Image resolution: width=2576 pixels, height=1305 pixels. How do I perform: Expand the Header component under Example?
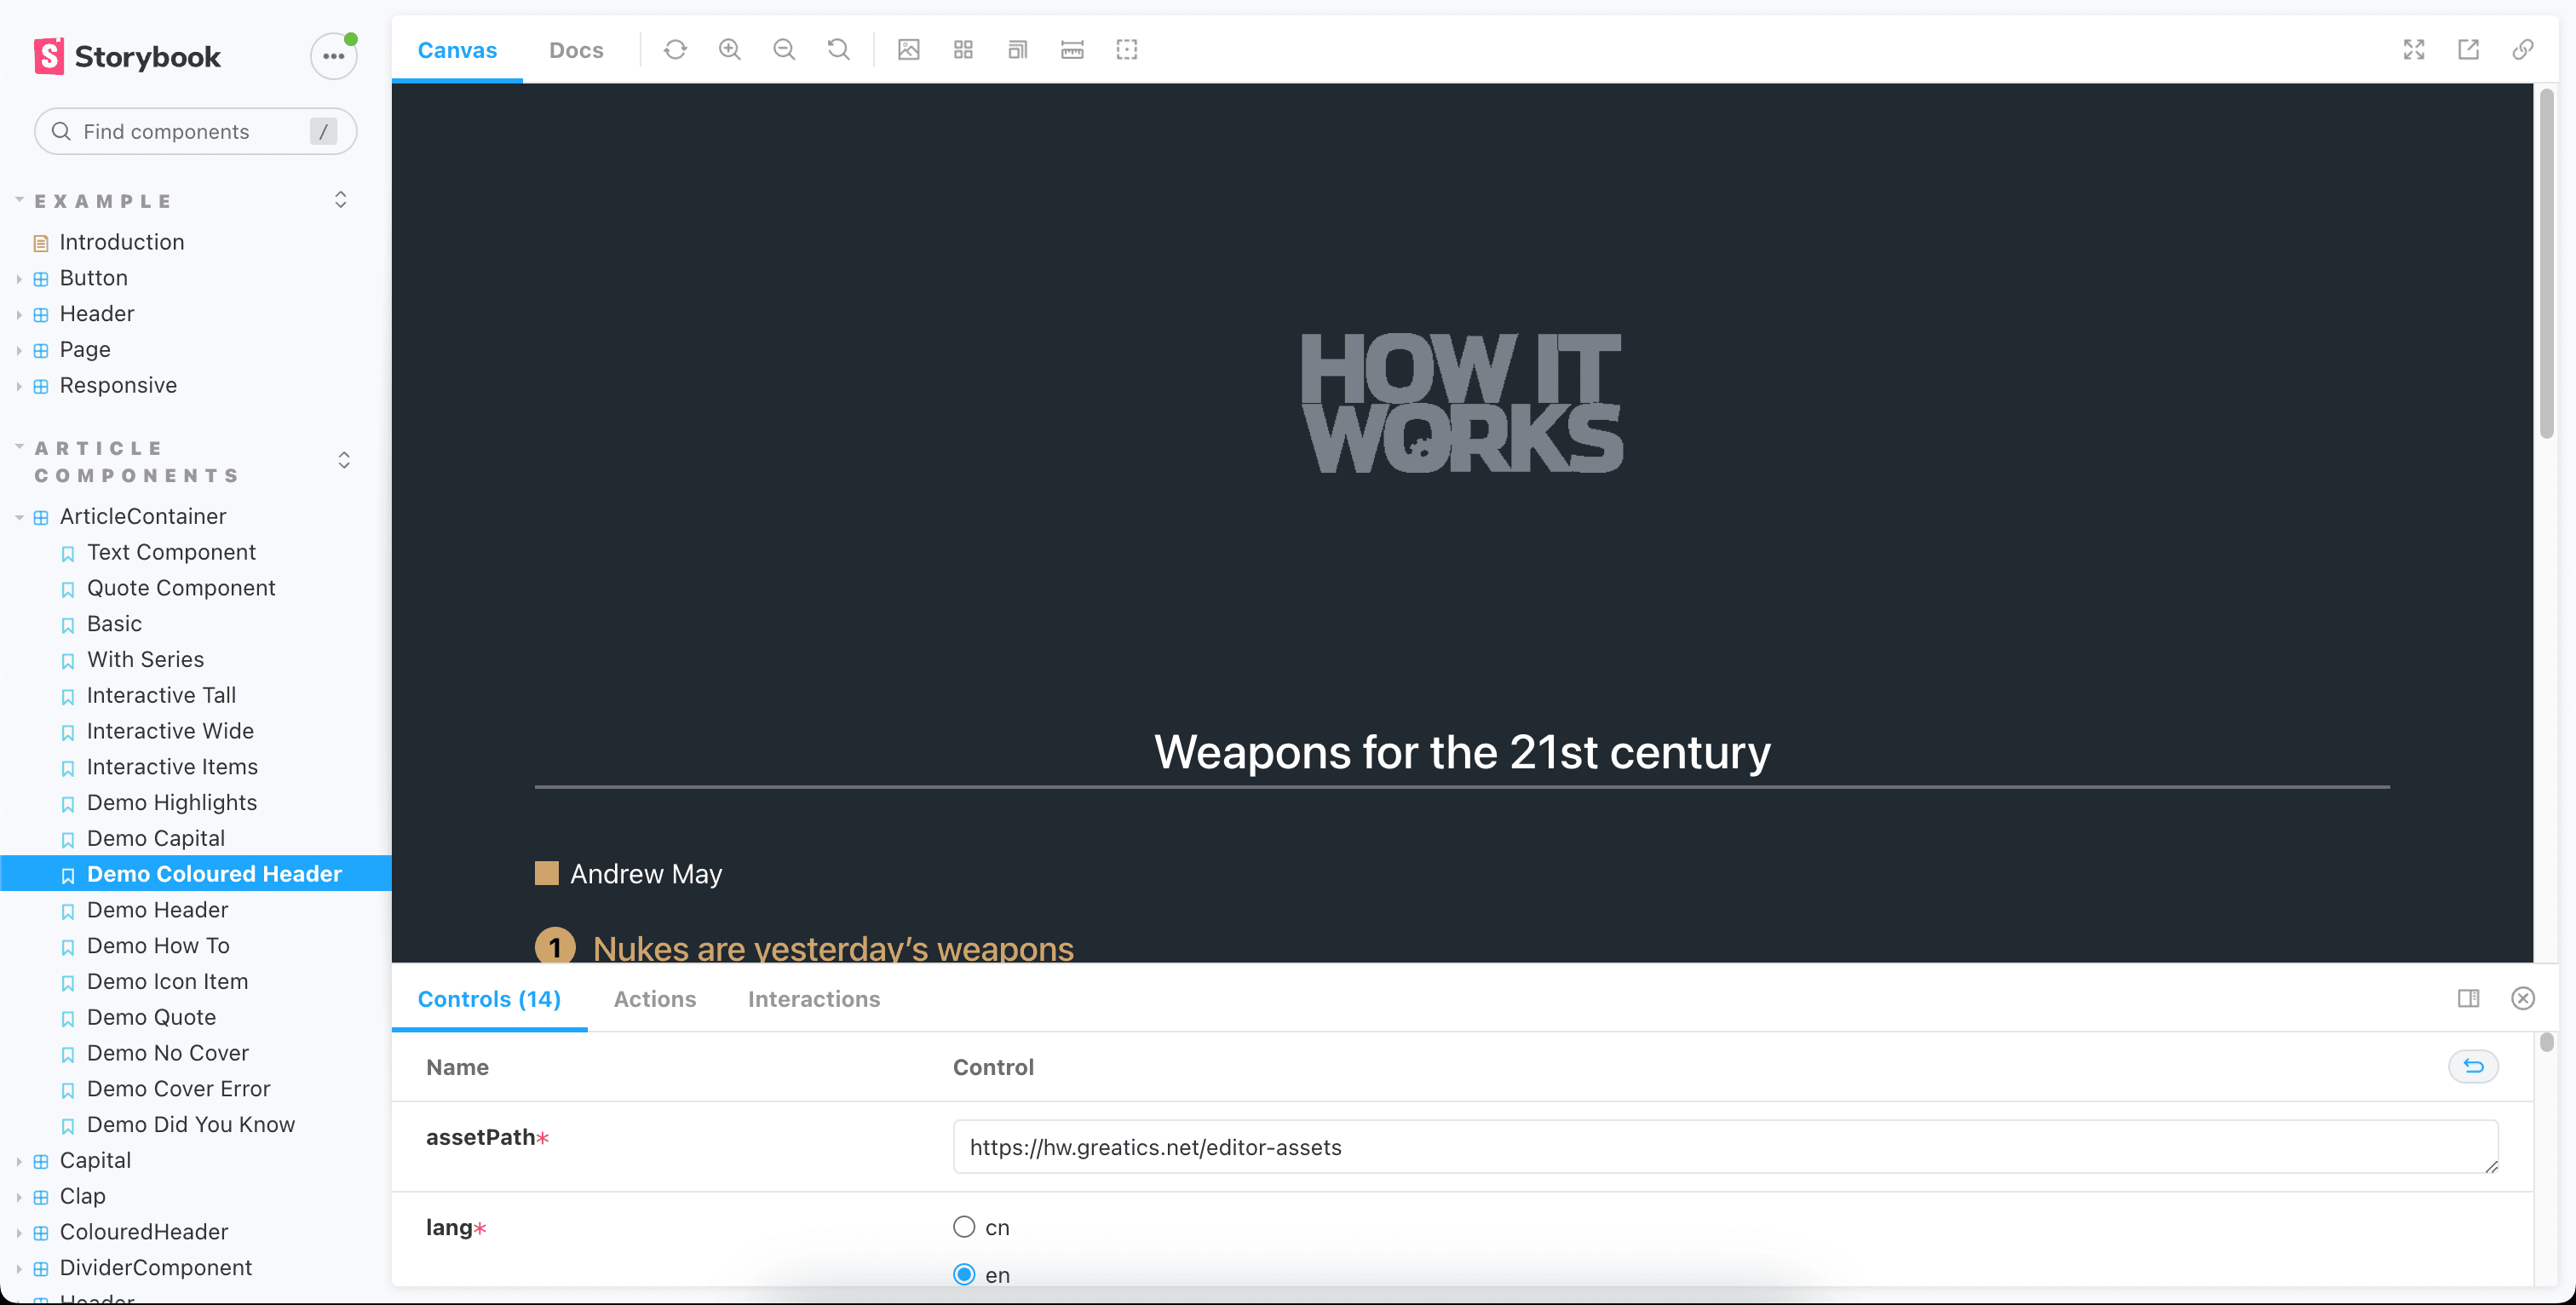pyautogui.click(x=96, y=314)
